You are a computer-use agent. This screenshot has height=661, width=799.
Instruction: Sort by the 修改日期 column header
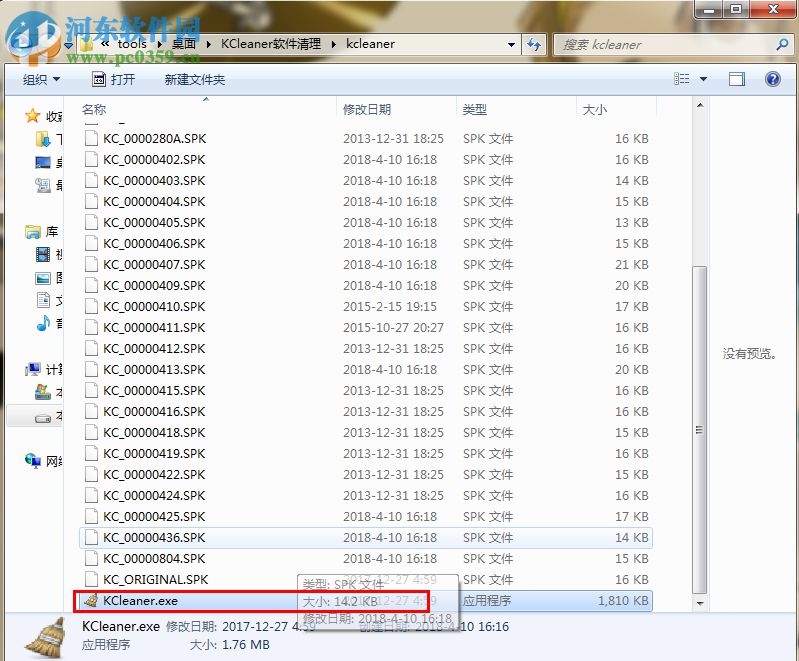[366, 110]
